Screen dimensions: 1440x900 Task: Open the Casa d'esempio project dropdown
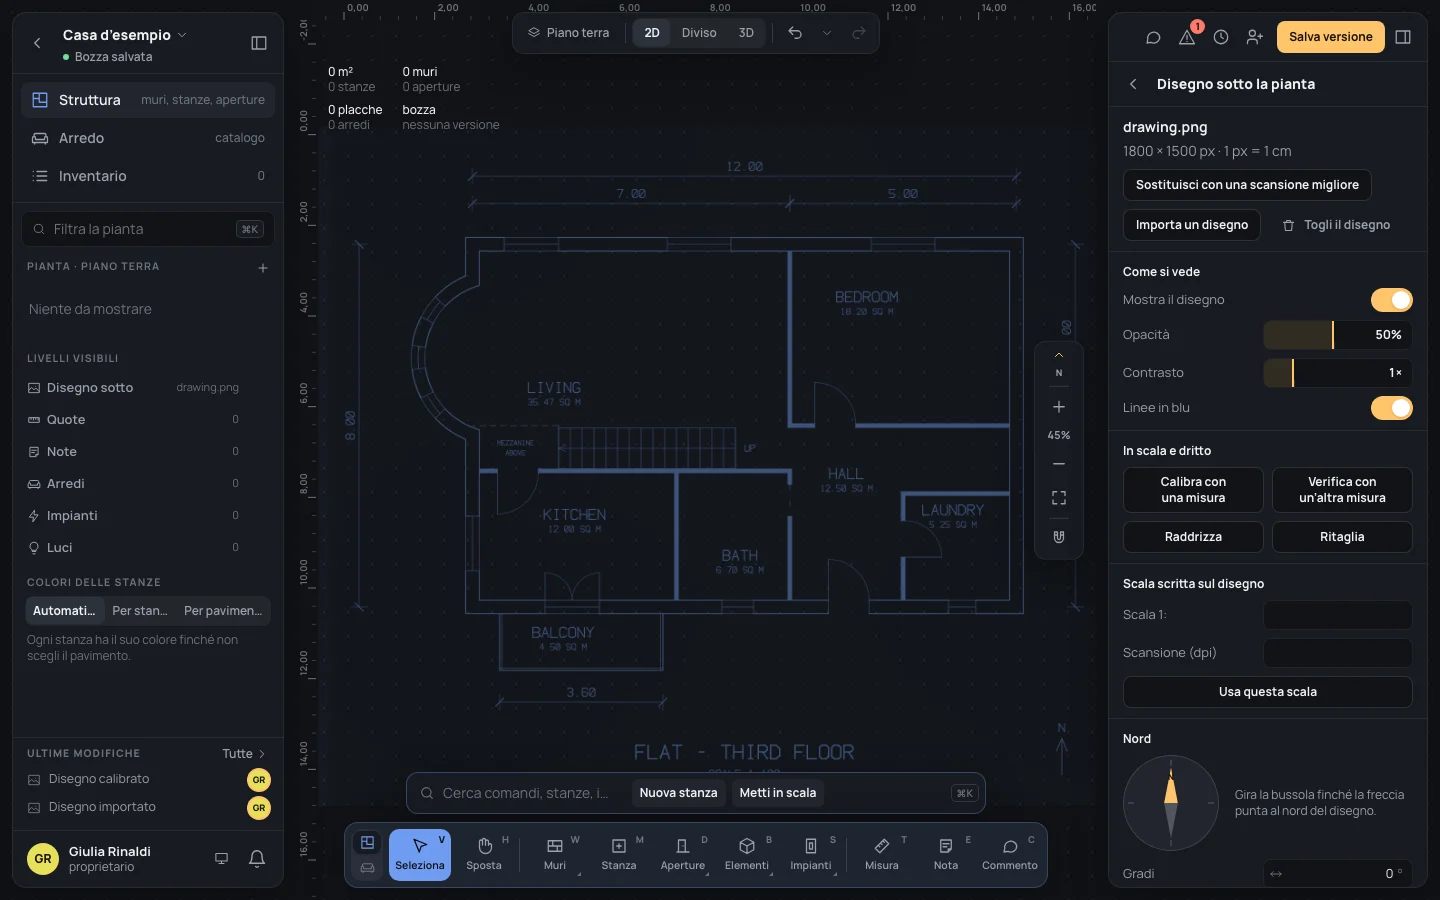point(124,35)
